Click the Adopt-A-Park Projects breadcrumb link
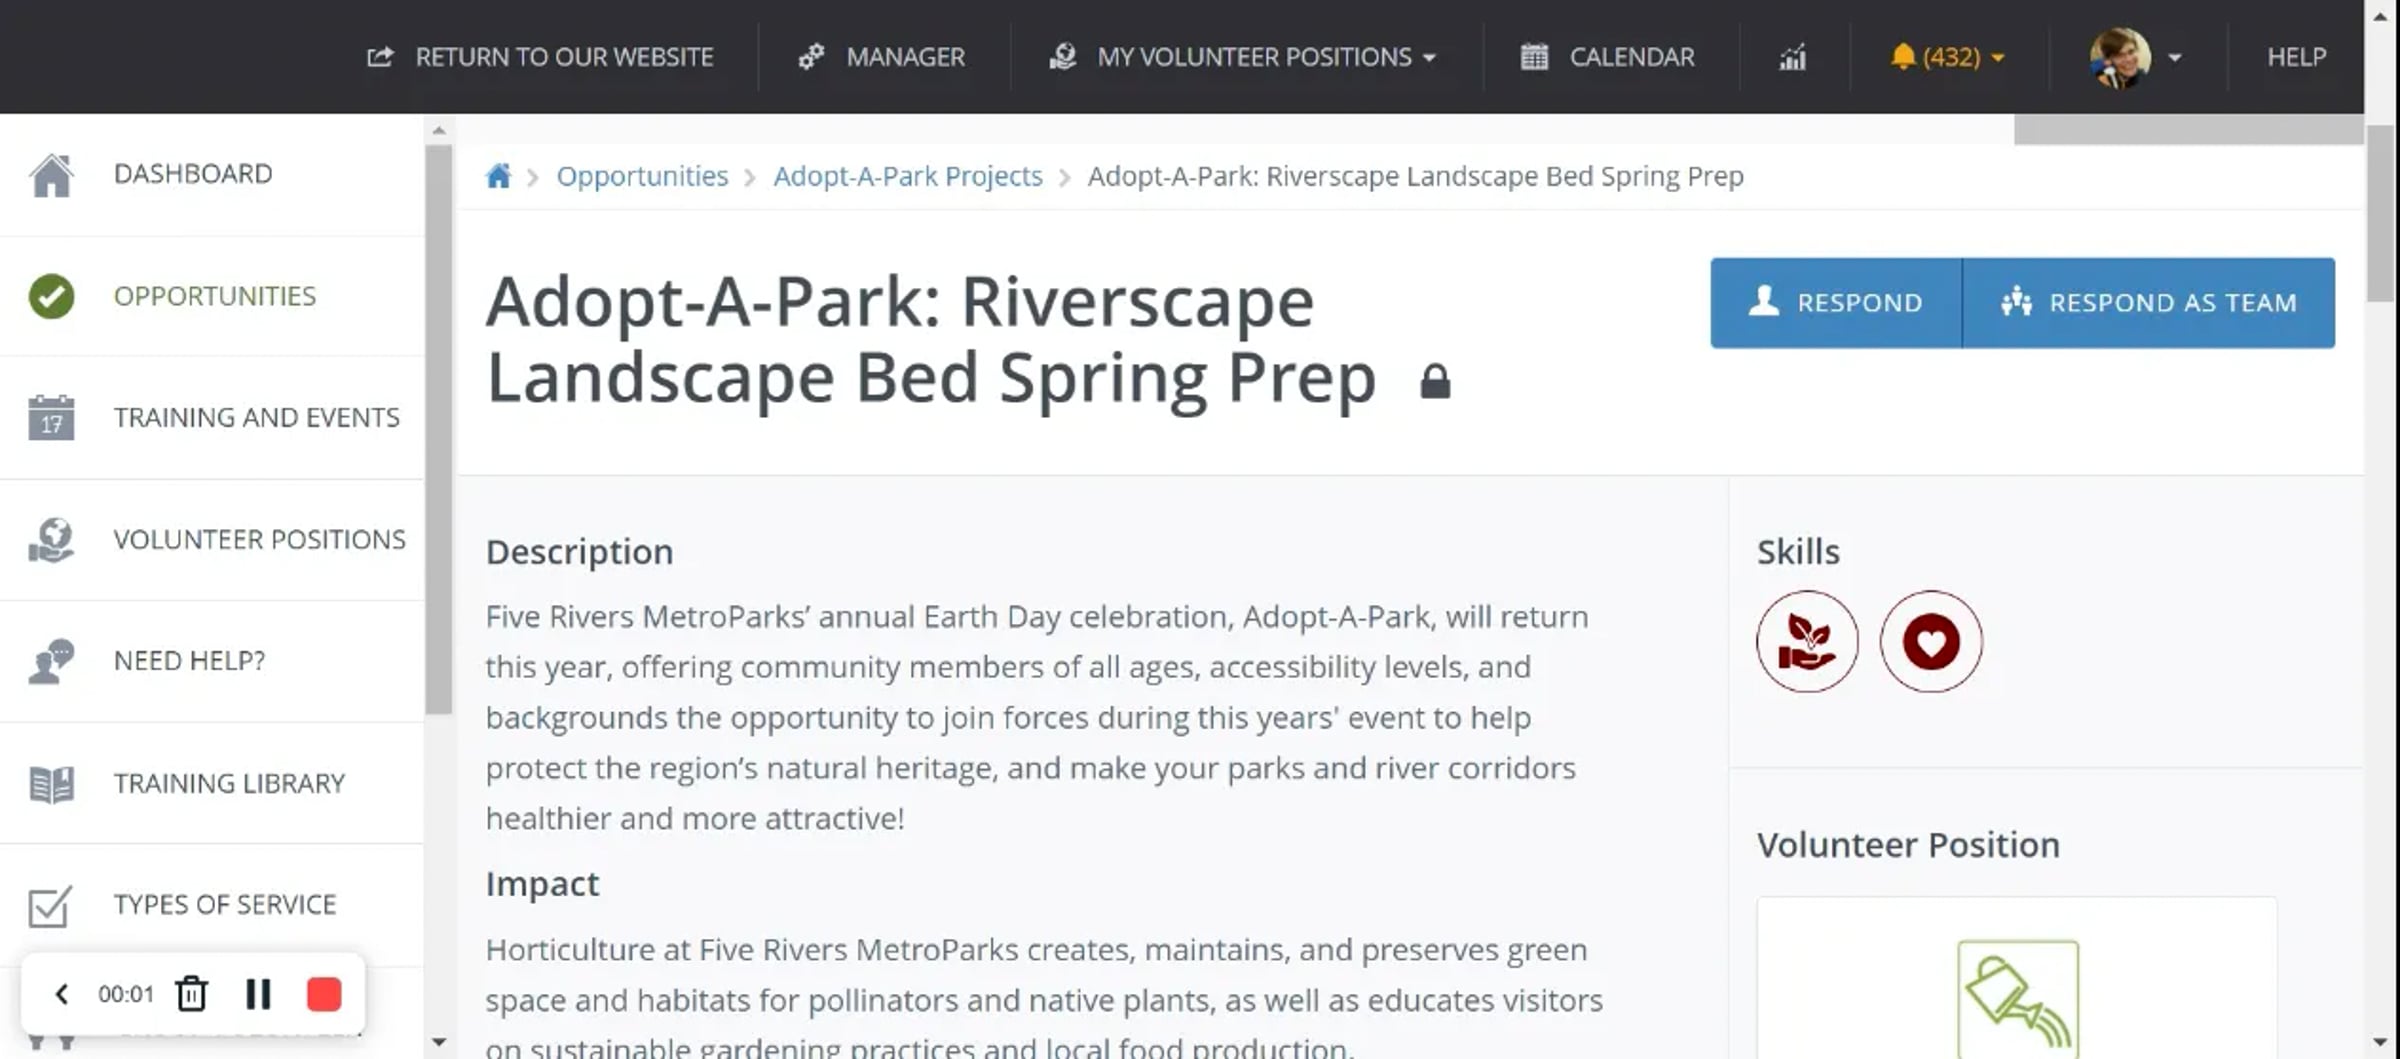 point(908,176)
